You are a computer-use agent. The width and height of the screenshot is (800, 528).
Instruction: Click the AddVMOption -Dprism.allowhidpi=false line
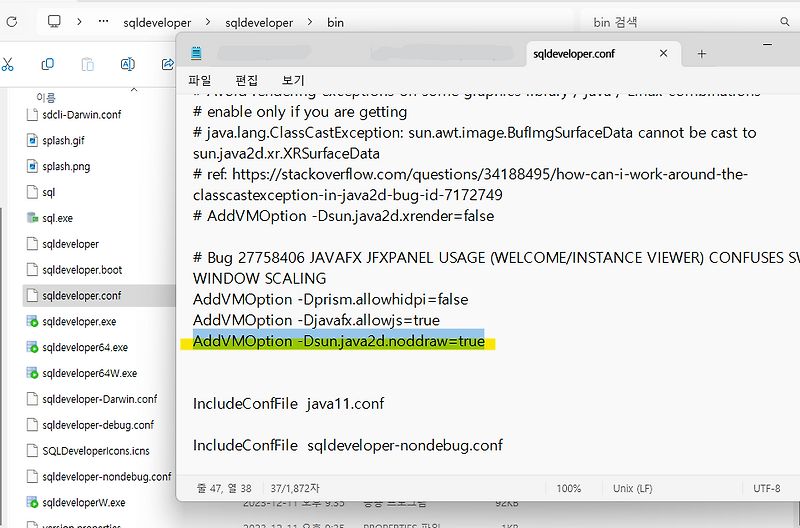331,299
